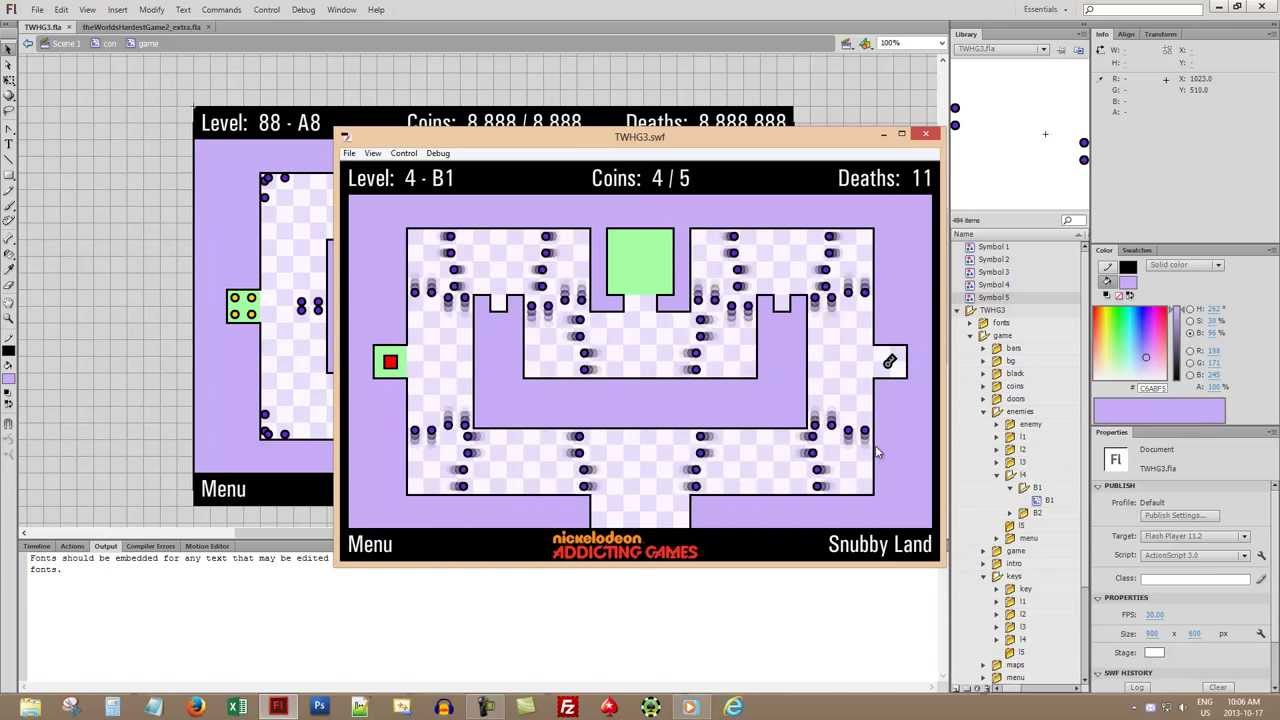Expand the B2 folder in Library
Screen dimensions: 1280x720
point(1010,513)
